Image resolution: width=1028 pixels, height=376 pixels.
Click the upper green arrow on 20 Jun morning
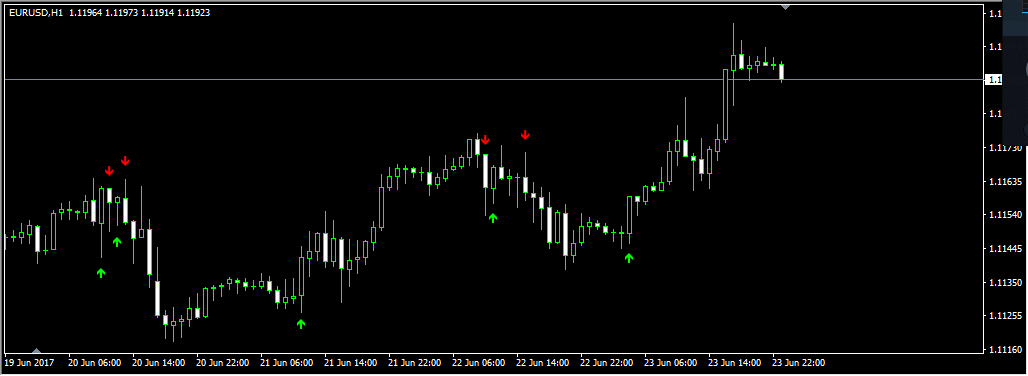[x=117, y=242]
